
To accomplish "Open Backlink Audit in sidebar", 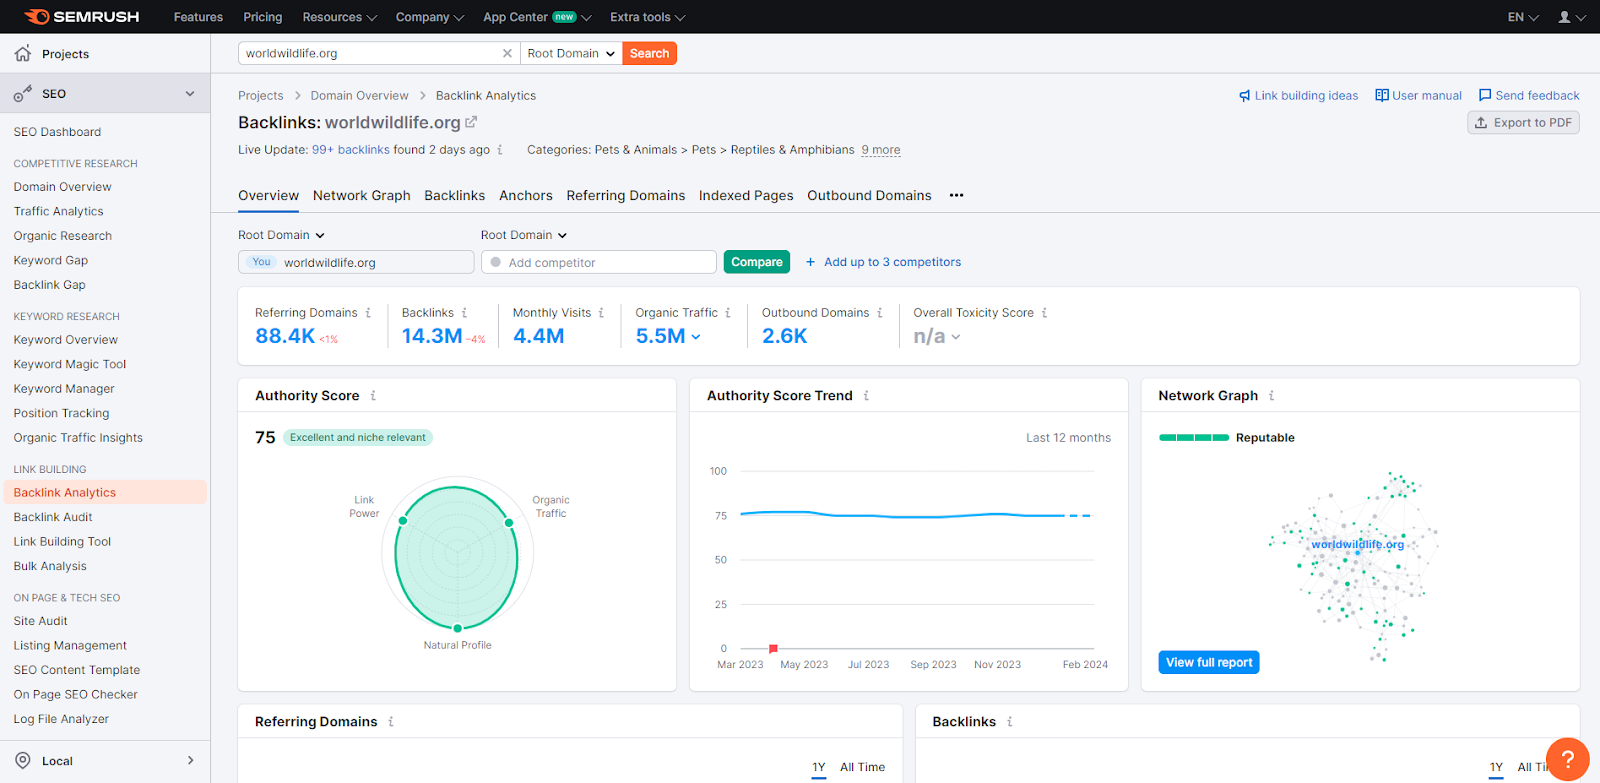I will tap(53, 517).
